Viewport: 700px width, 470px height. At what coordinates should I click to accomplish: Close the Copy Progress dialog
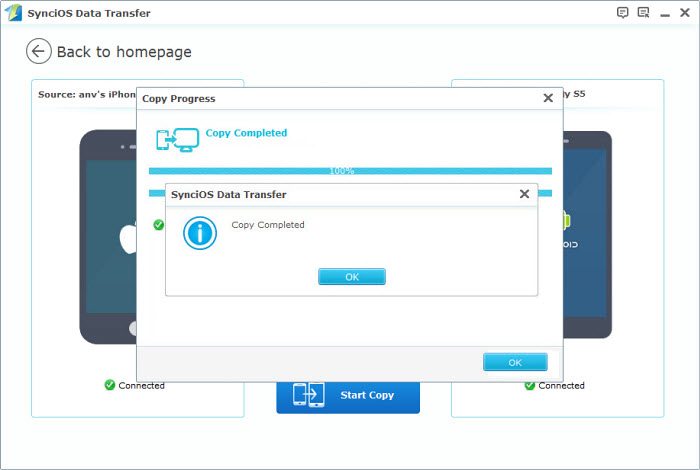click(x=548, y=98)
